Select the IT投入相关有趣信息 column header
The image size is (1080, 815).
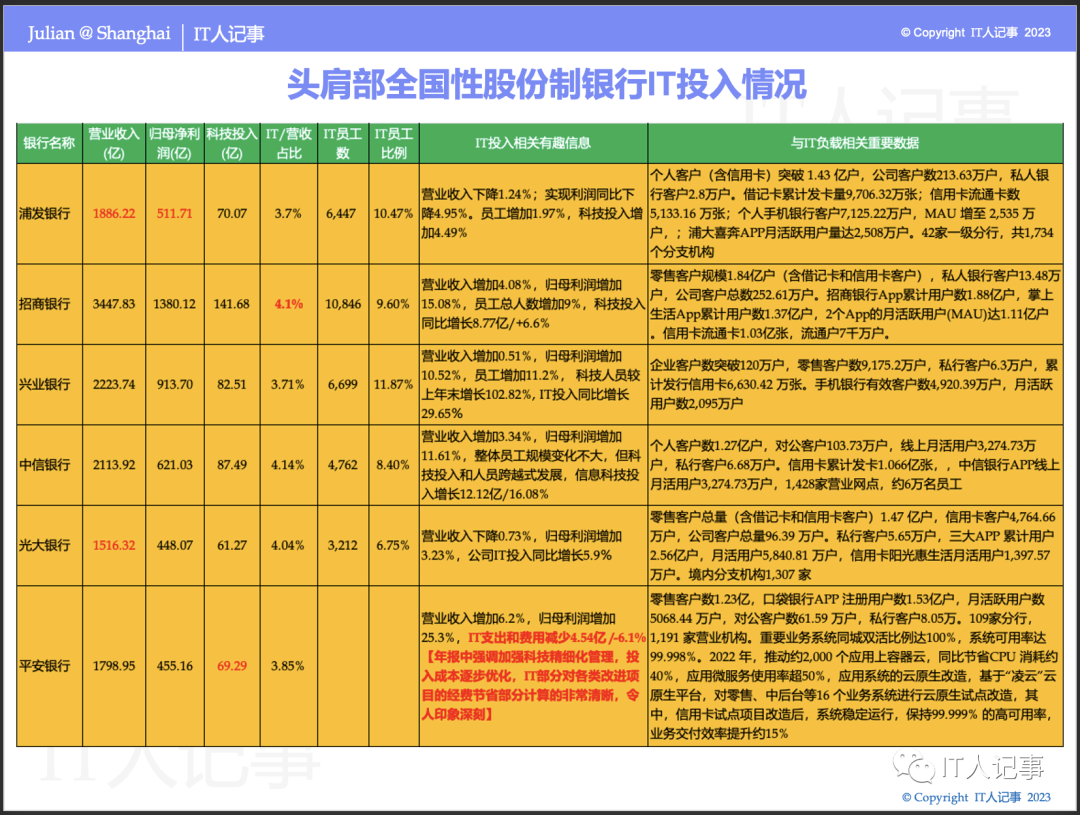(533, 143)
